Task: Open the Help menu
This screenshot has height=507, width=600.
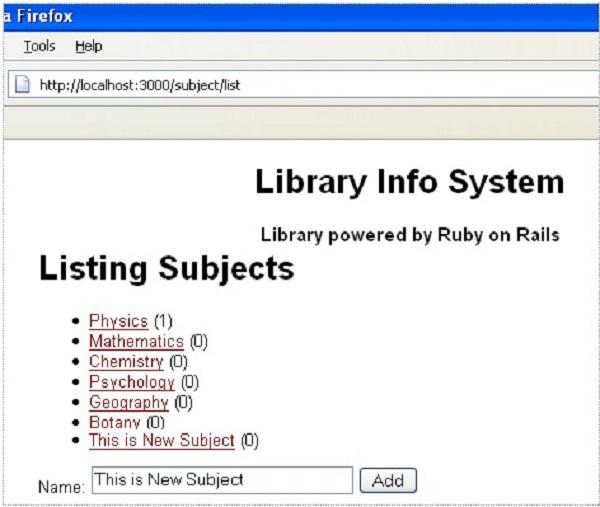Action: point(88,46)
